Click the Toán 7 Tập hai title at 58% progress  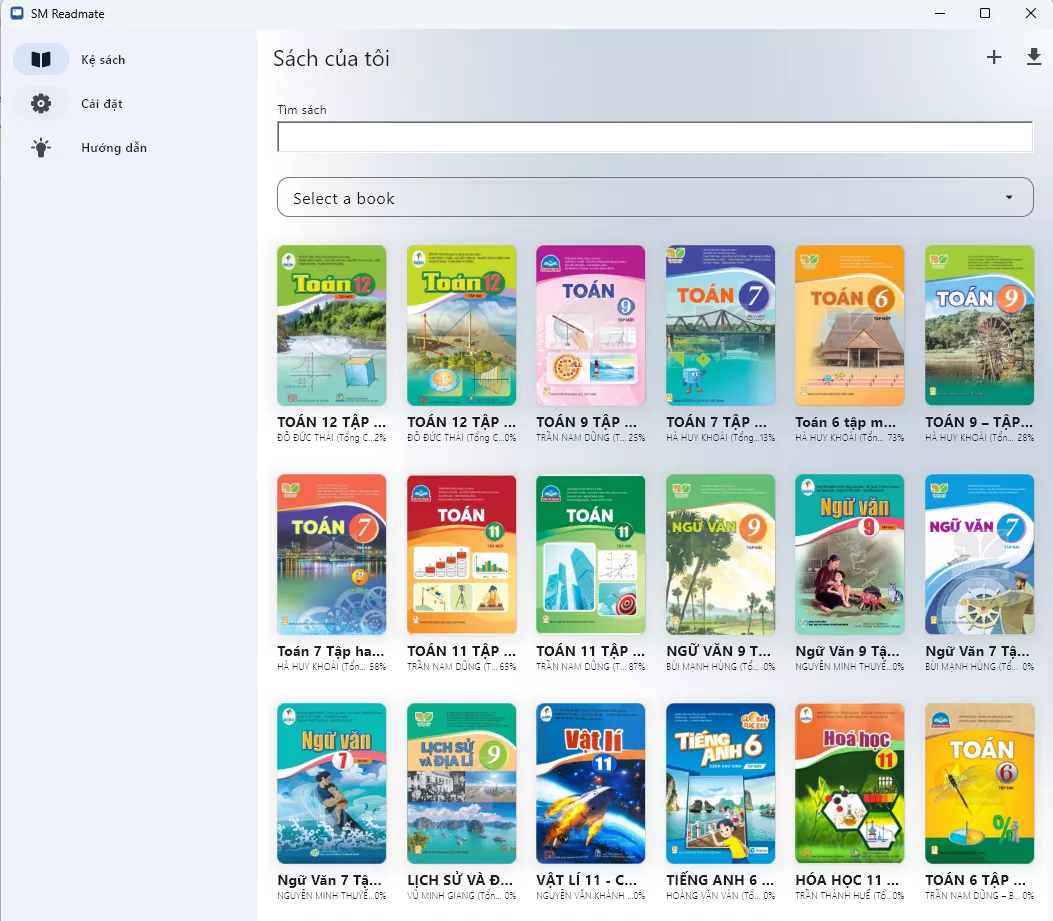(x=330, y=651)
